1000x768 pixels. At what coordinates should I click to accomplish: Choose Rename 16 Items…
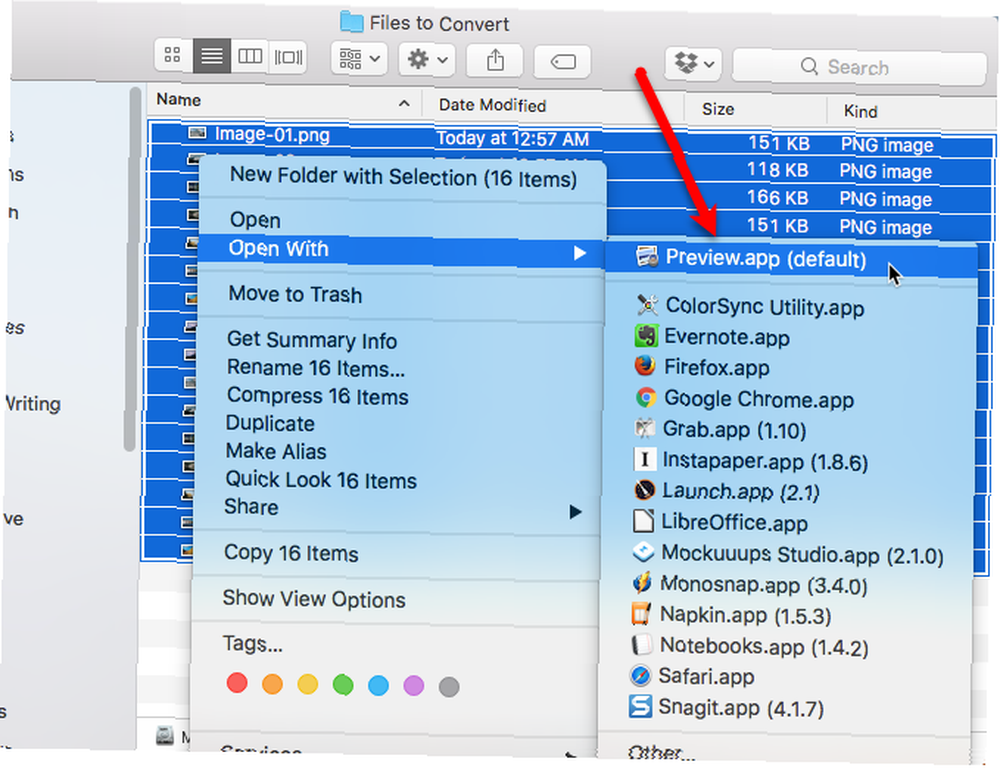[316, 368]
